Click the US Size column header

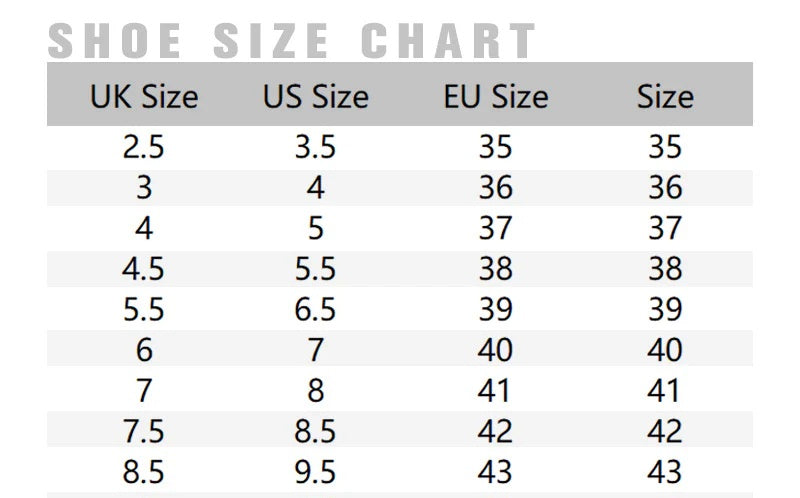[315, 97]
